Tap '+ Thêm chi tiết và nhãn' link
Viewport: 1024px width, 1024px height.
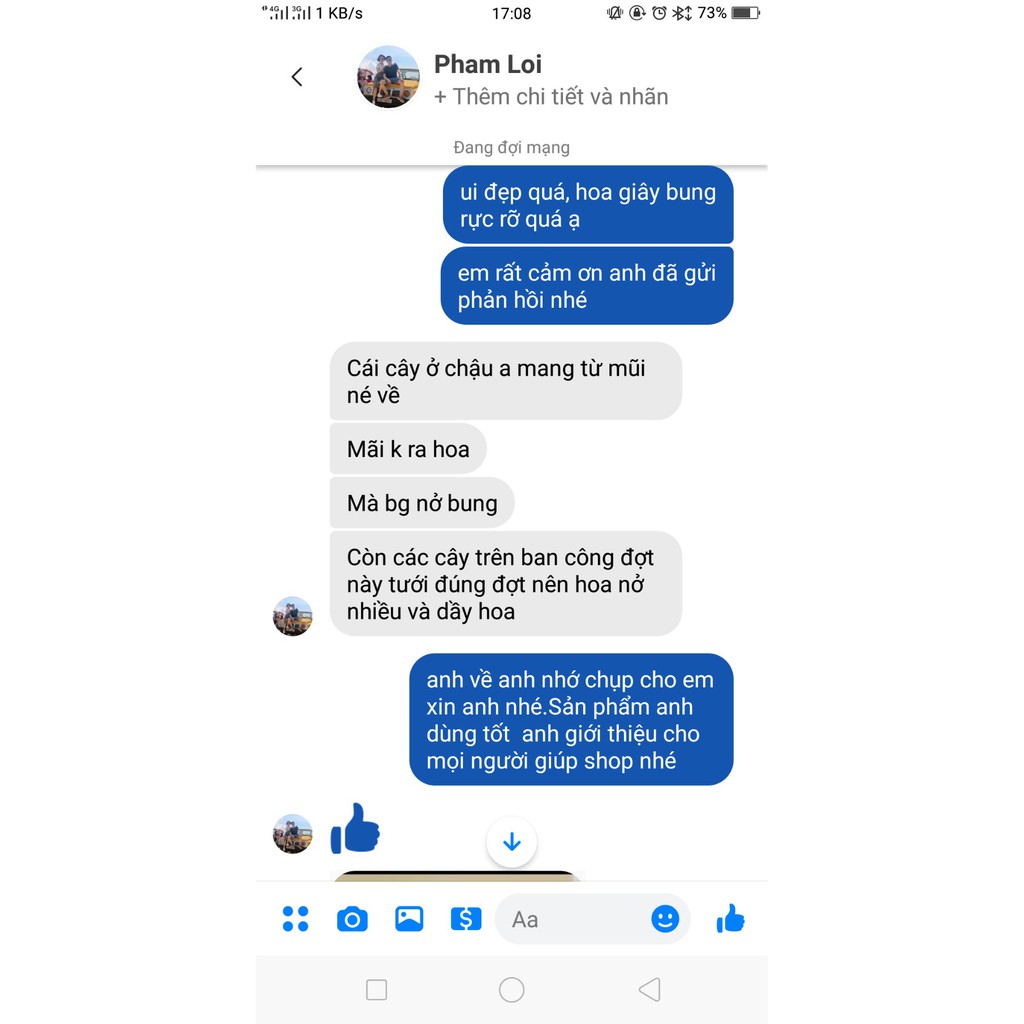(551, 97)
